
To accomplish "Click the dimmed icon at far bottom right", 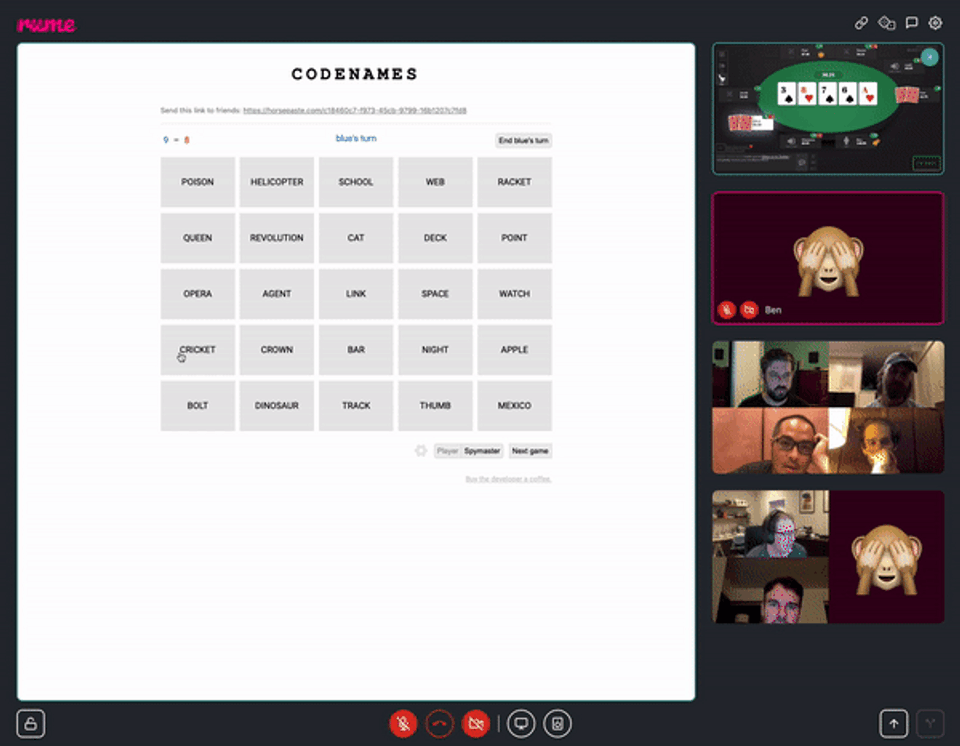I will pyautogui.click(x=930, y=724).
